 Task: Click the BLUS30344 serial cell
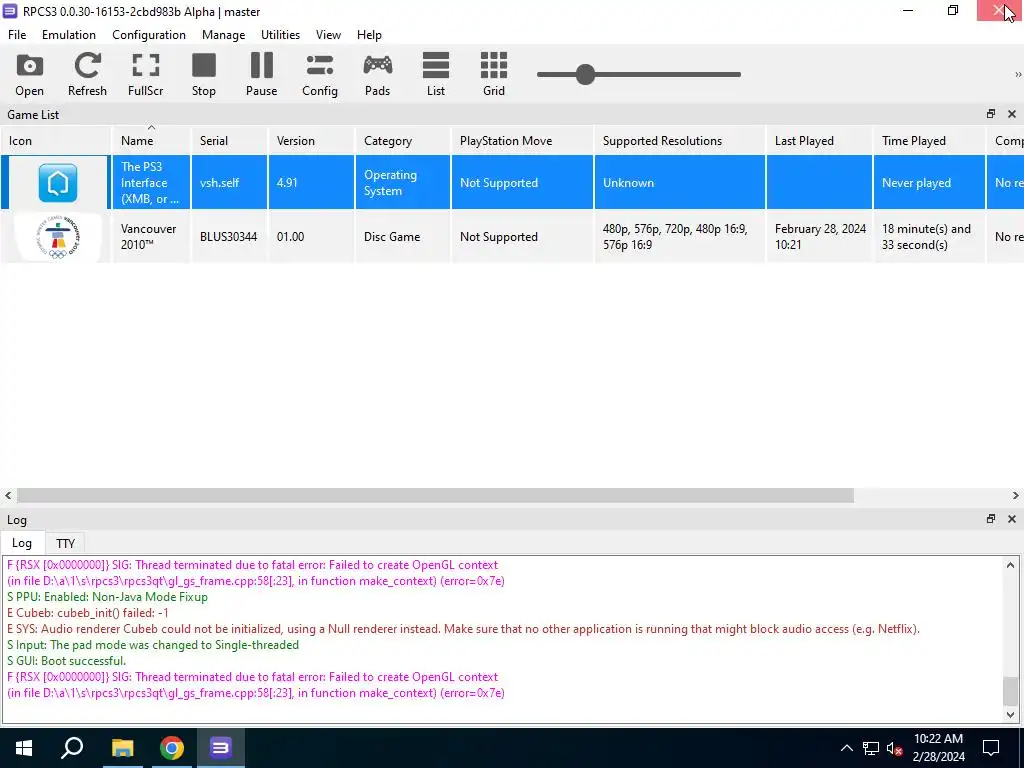tap(229, 236)
